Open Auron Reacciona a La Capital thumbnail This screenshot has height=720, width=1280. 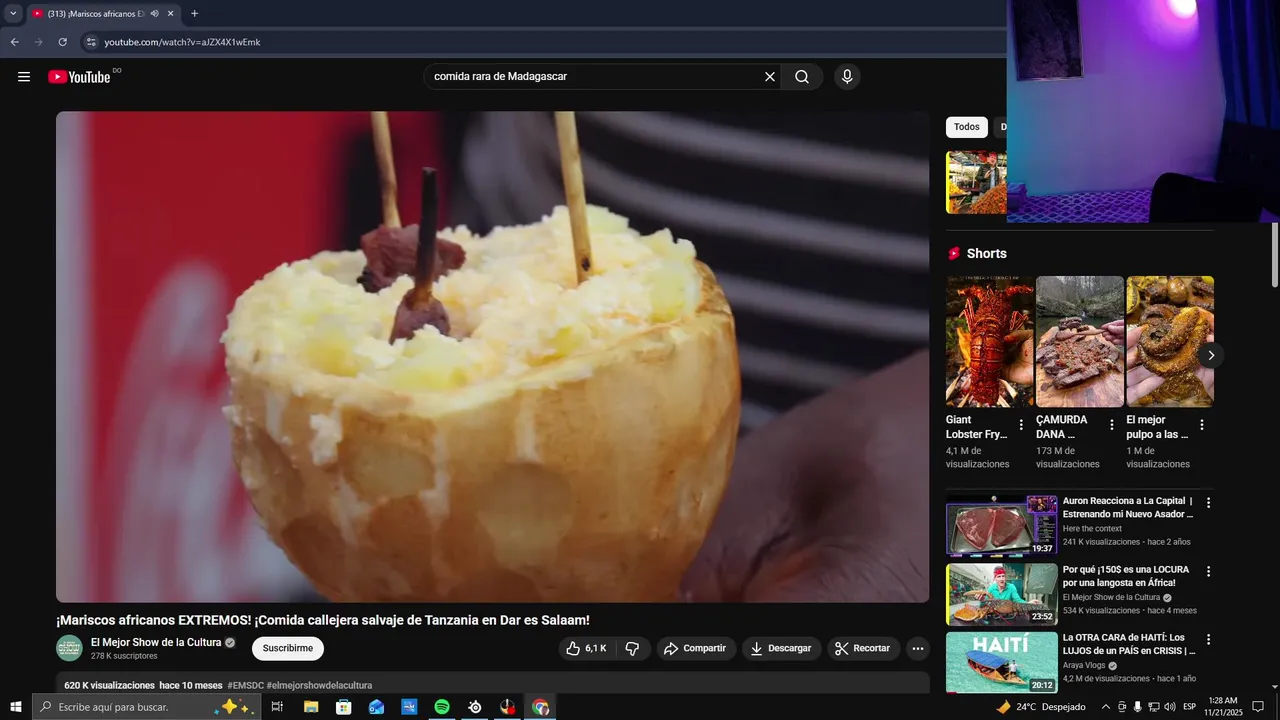click(1001, 525)
